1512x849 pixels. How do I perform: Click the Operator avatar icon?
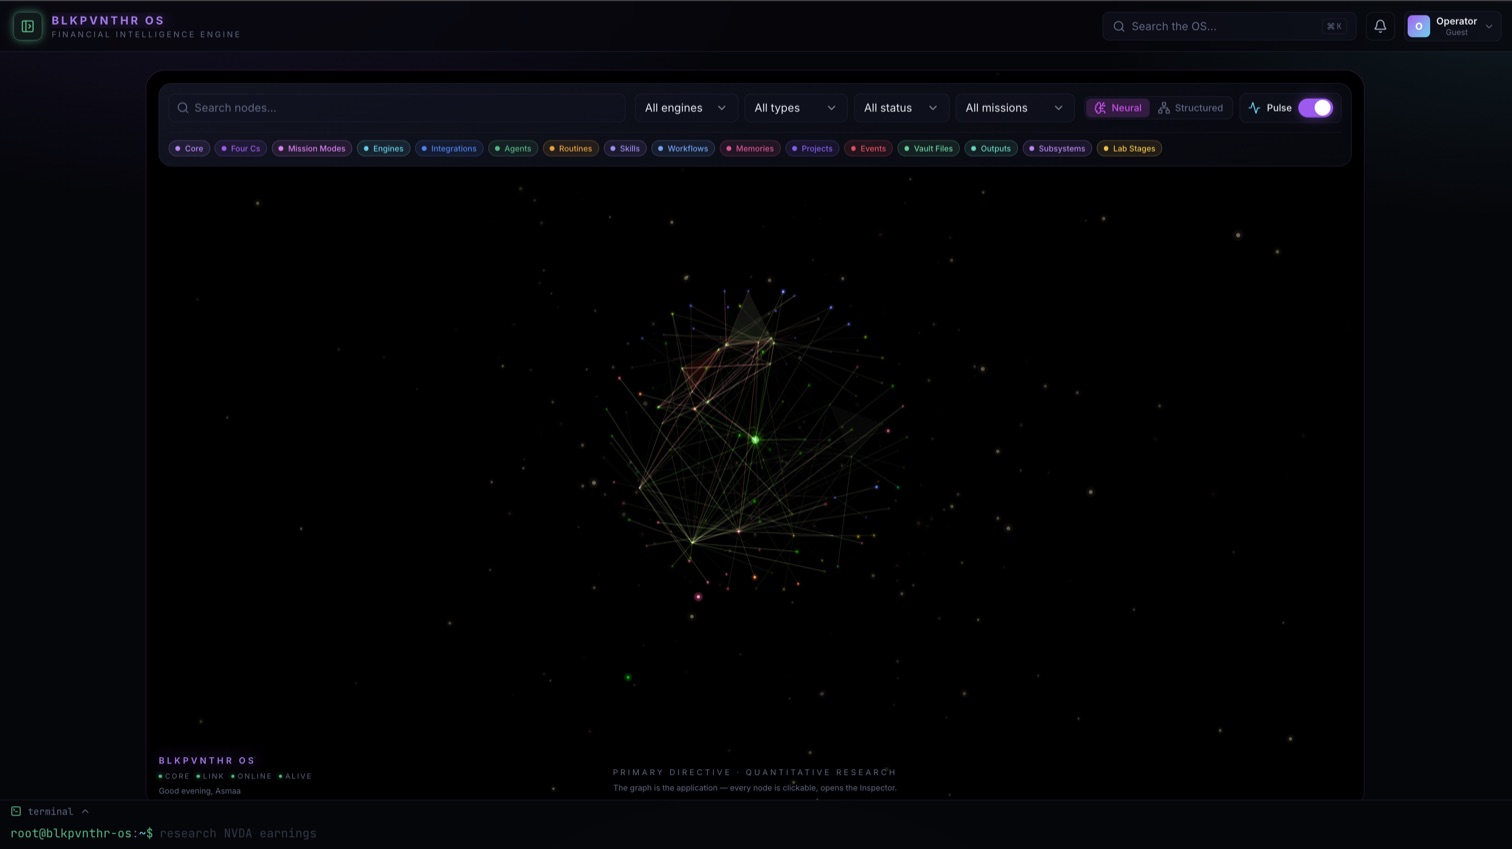[1418, 26]
